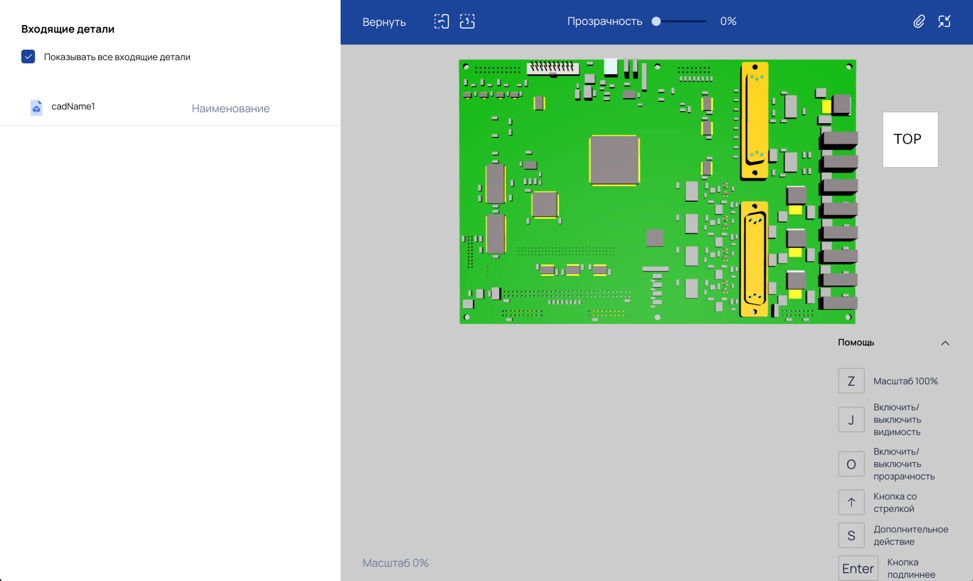Image resolution: width=973 pixels, height=581 pixels.
Task: Collapse the Помощь help panel chevron
Action: (x=945, y=343)
